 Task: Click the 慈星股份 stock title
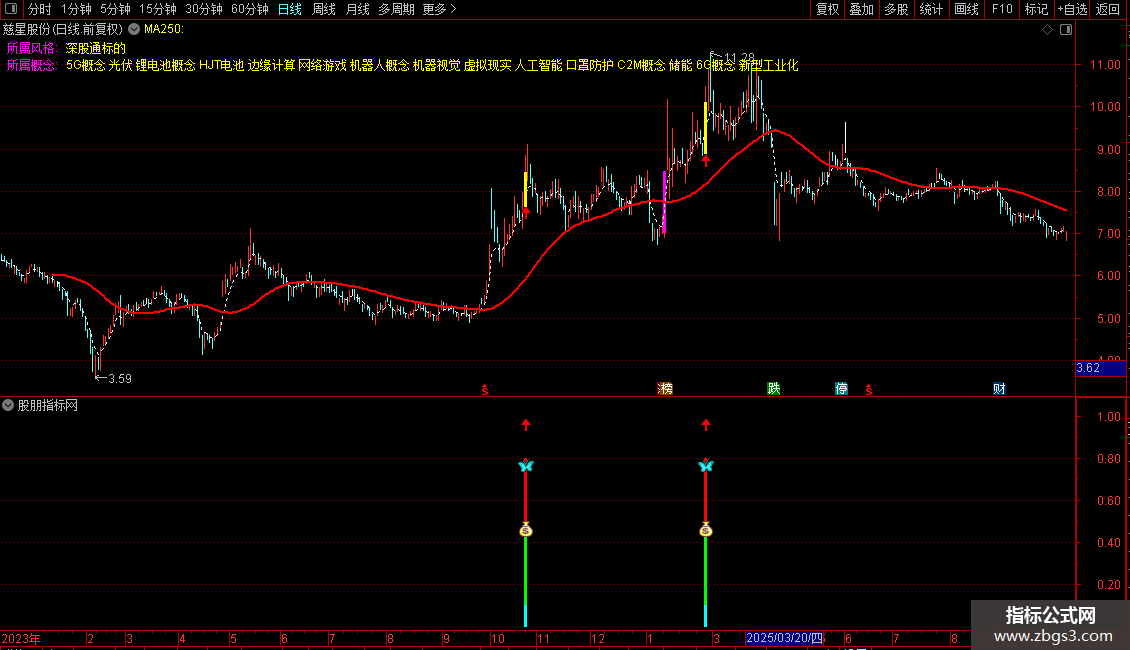click(63, 30)
